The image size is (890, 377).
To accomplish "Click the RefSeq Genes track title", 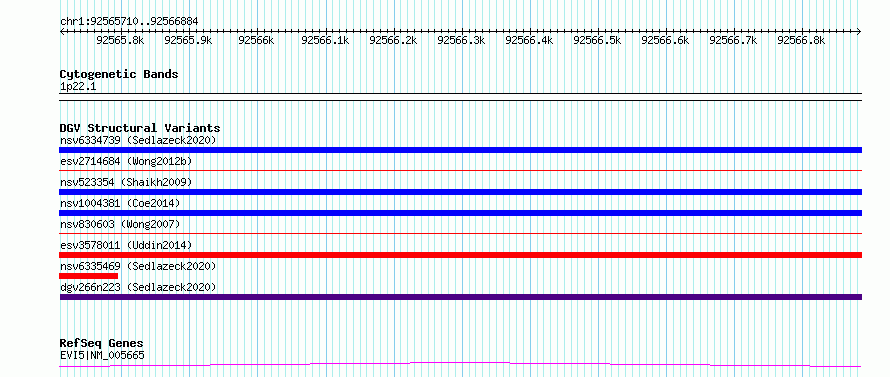I will pos(102,344).
